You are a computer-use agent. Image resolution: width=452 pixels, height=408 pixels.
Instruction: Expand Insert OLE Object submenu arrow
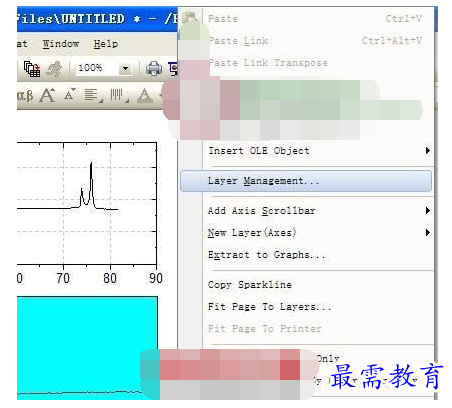(428, 151)
